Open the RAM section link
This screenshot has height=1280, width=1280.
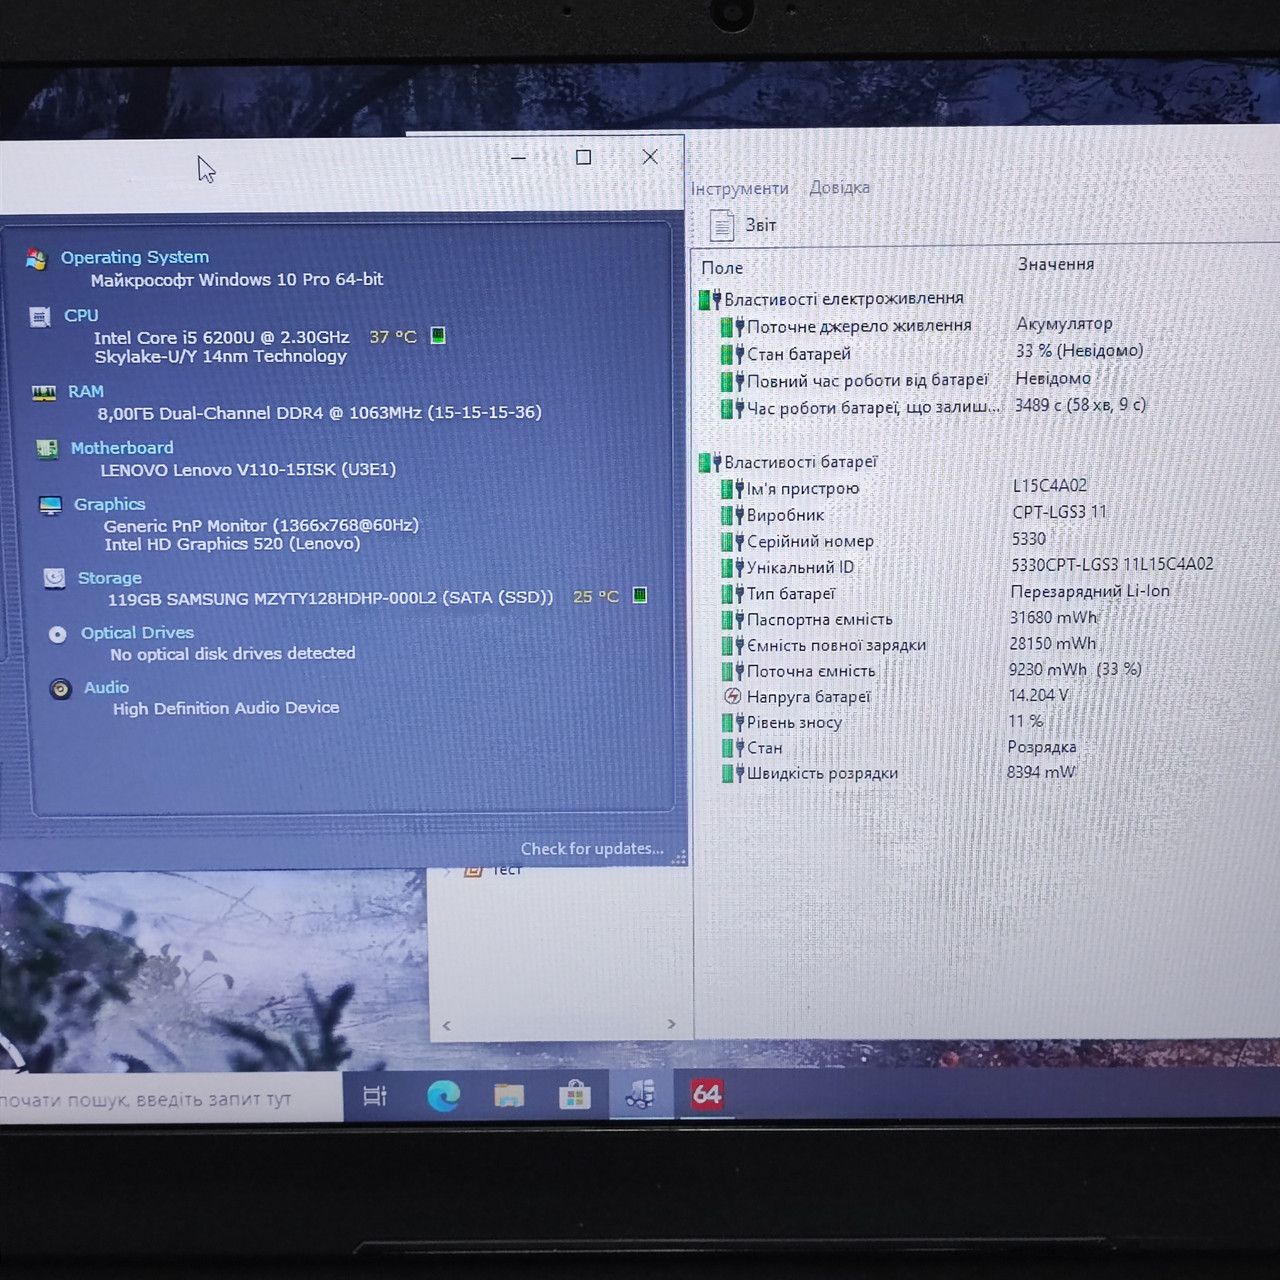(x=86, y=391)
